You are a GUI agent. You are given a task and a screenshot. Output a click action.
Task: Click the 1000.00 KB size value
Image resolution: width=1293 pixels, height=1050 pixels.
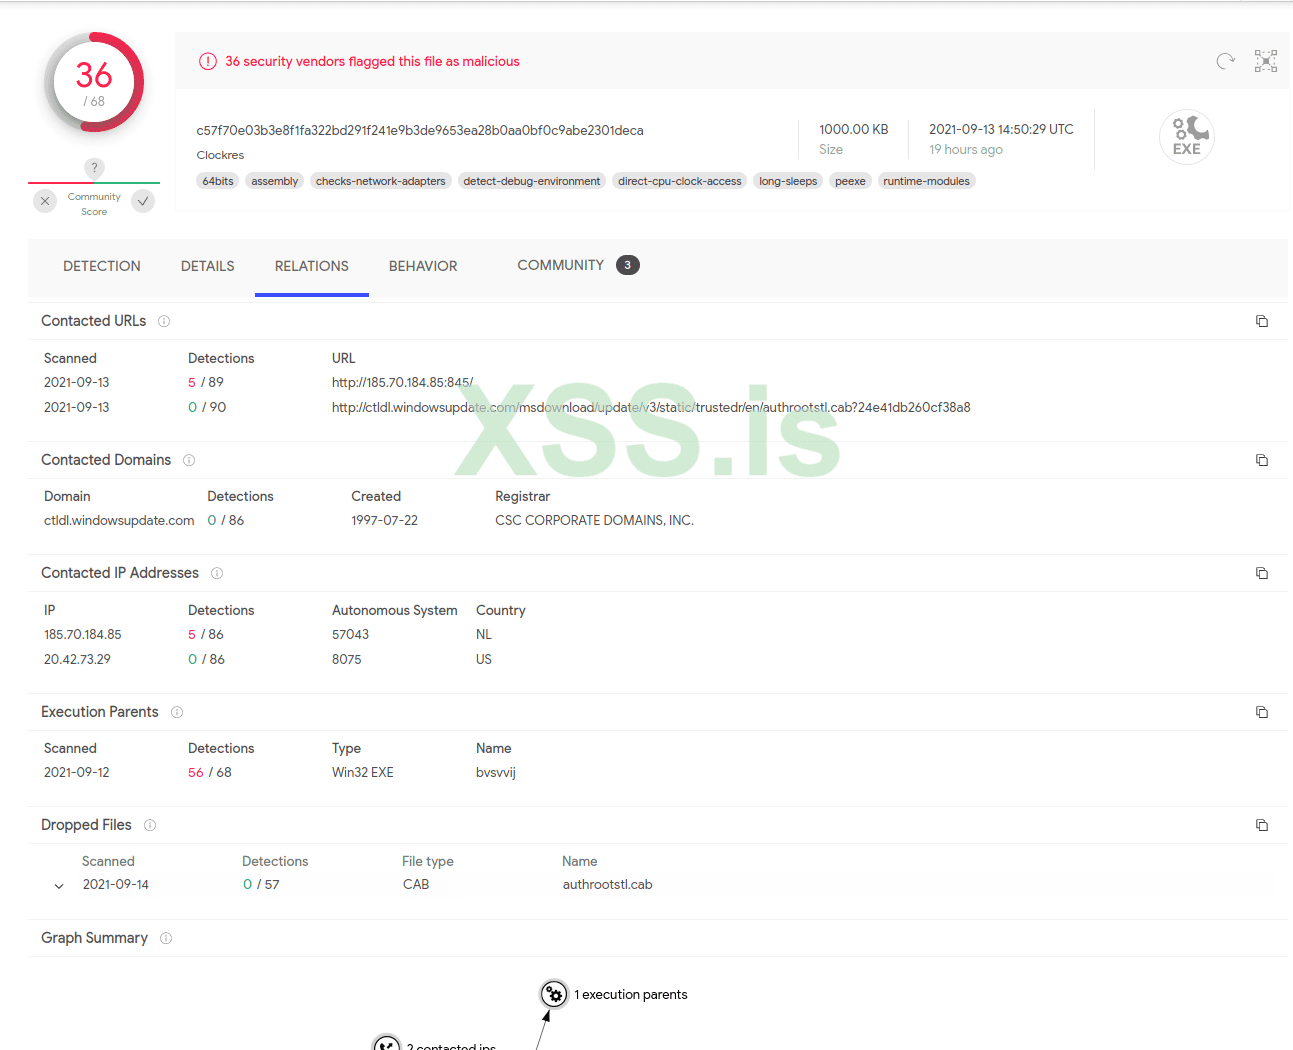(854, 129)
